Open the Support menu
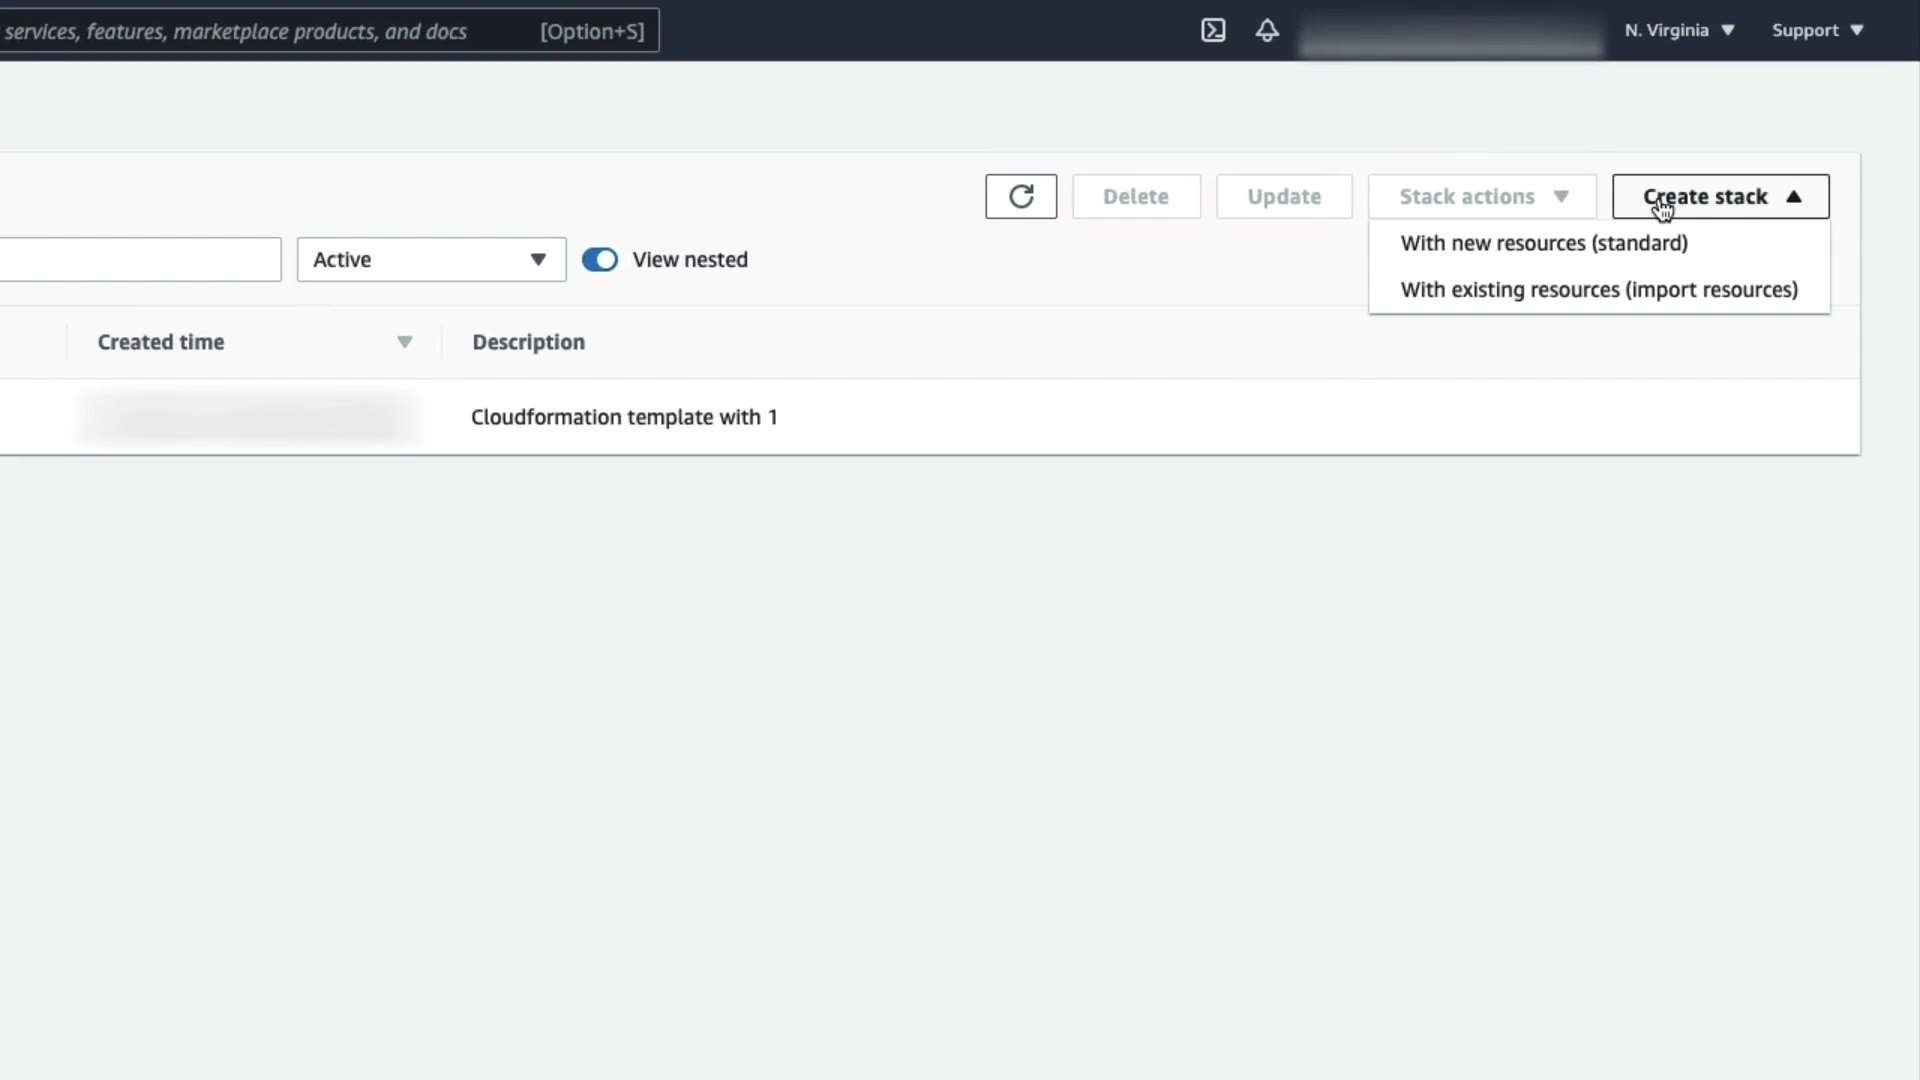 [1817, 30]
